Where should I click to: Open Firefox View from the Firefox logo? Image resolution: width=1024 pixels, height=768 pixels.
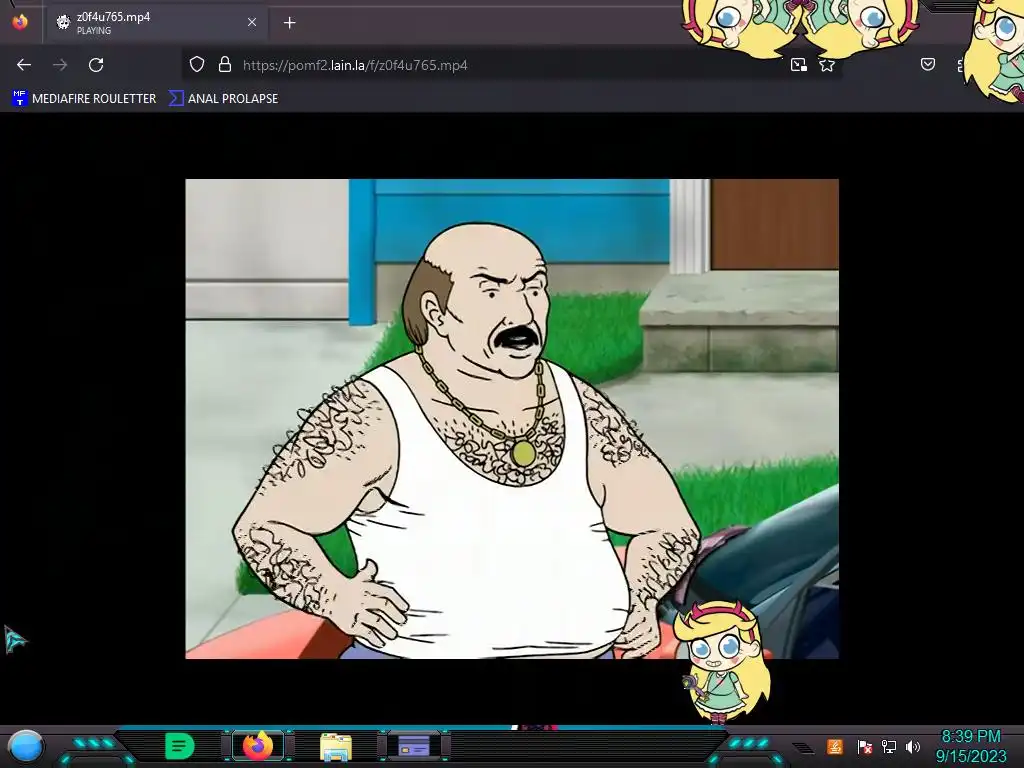(x=20, y=22)
